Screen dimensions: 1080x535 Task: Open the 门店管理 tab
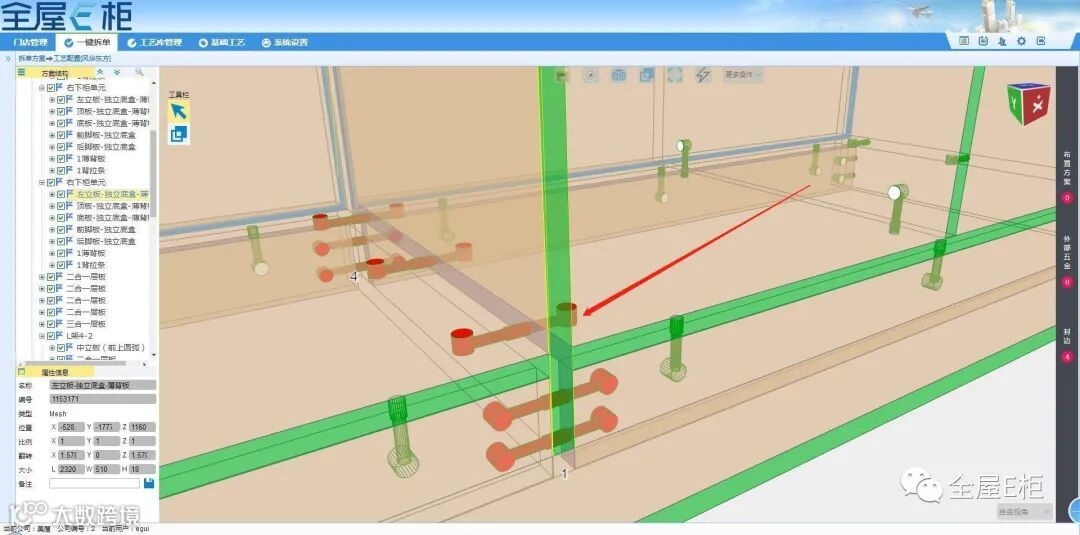tap(29, 42)
